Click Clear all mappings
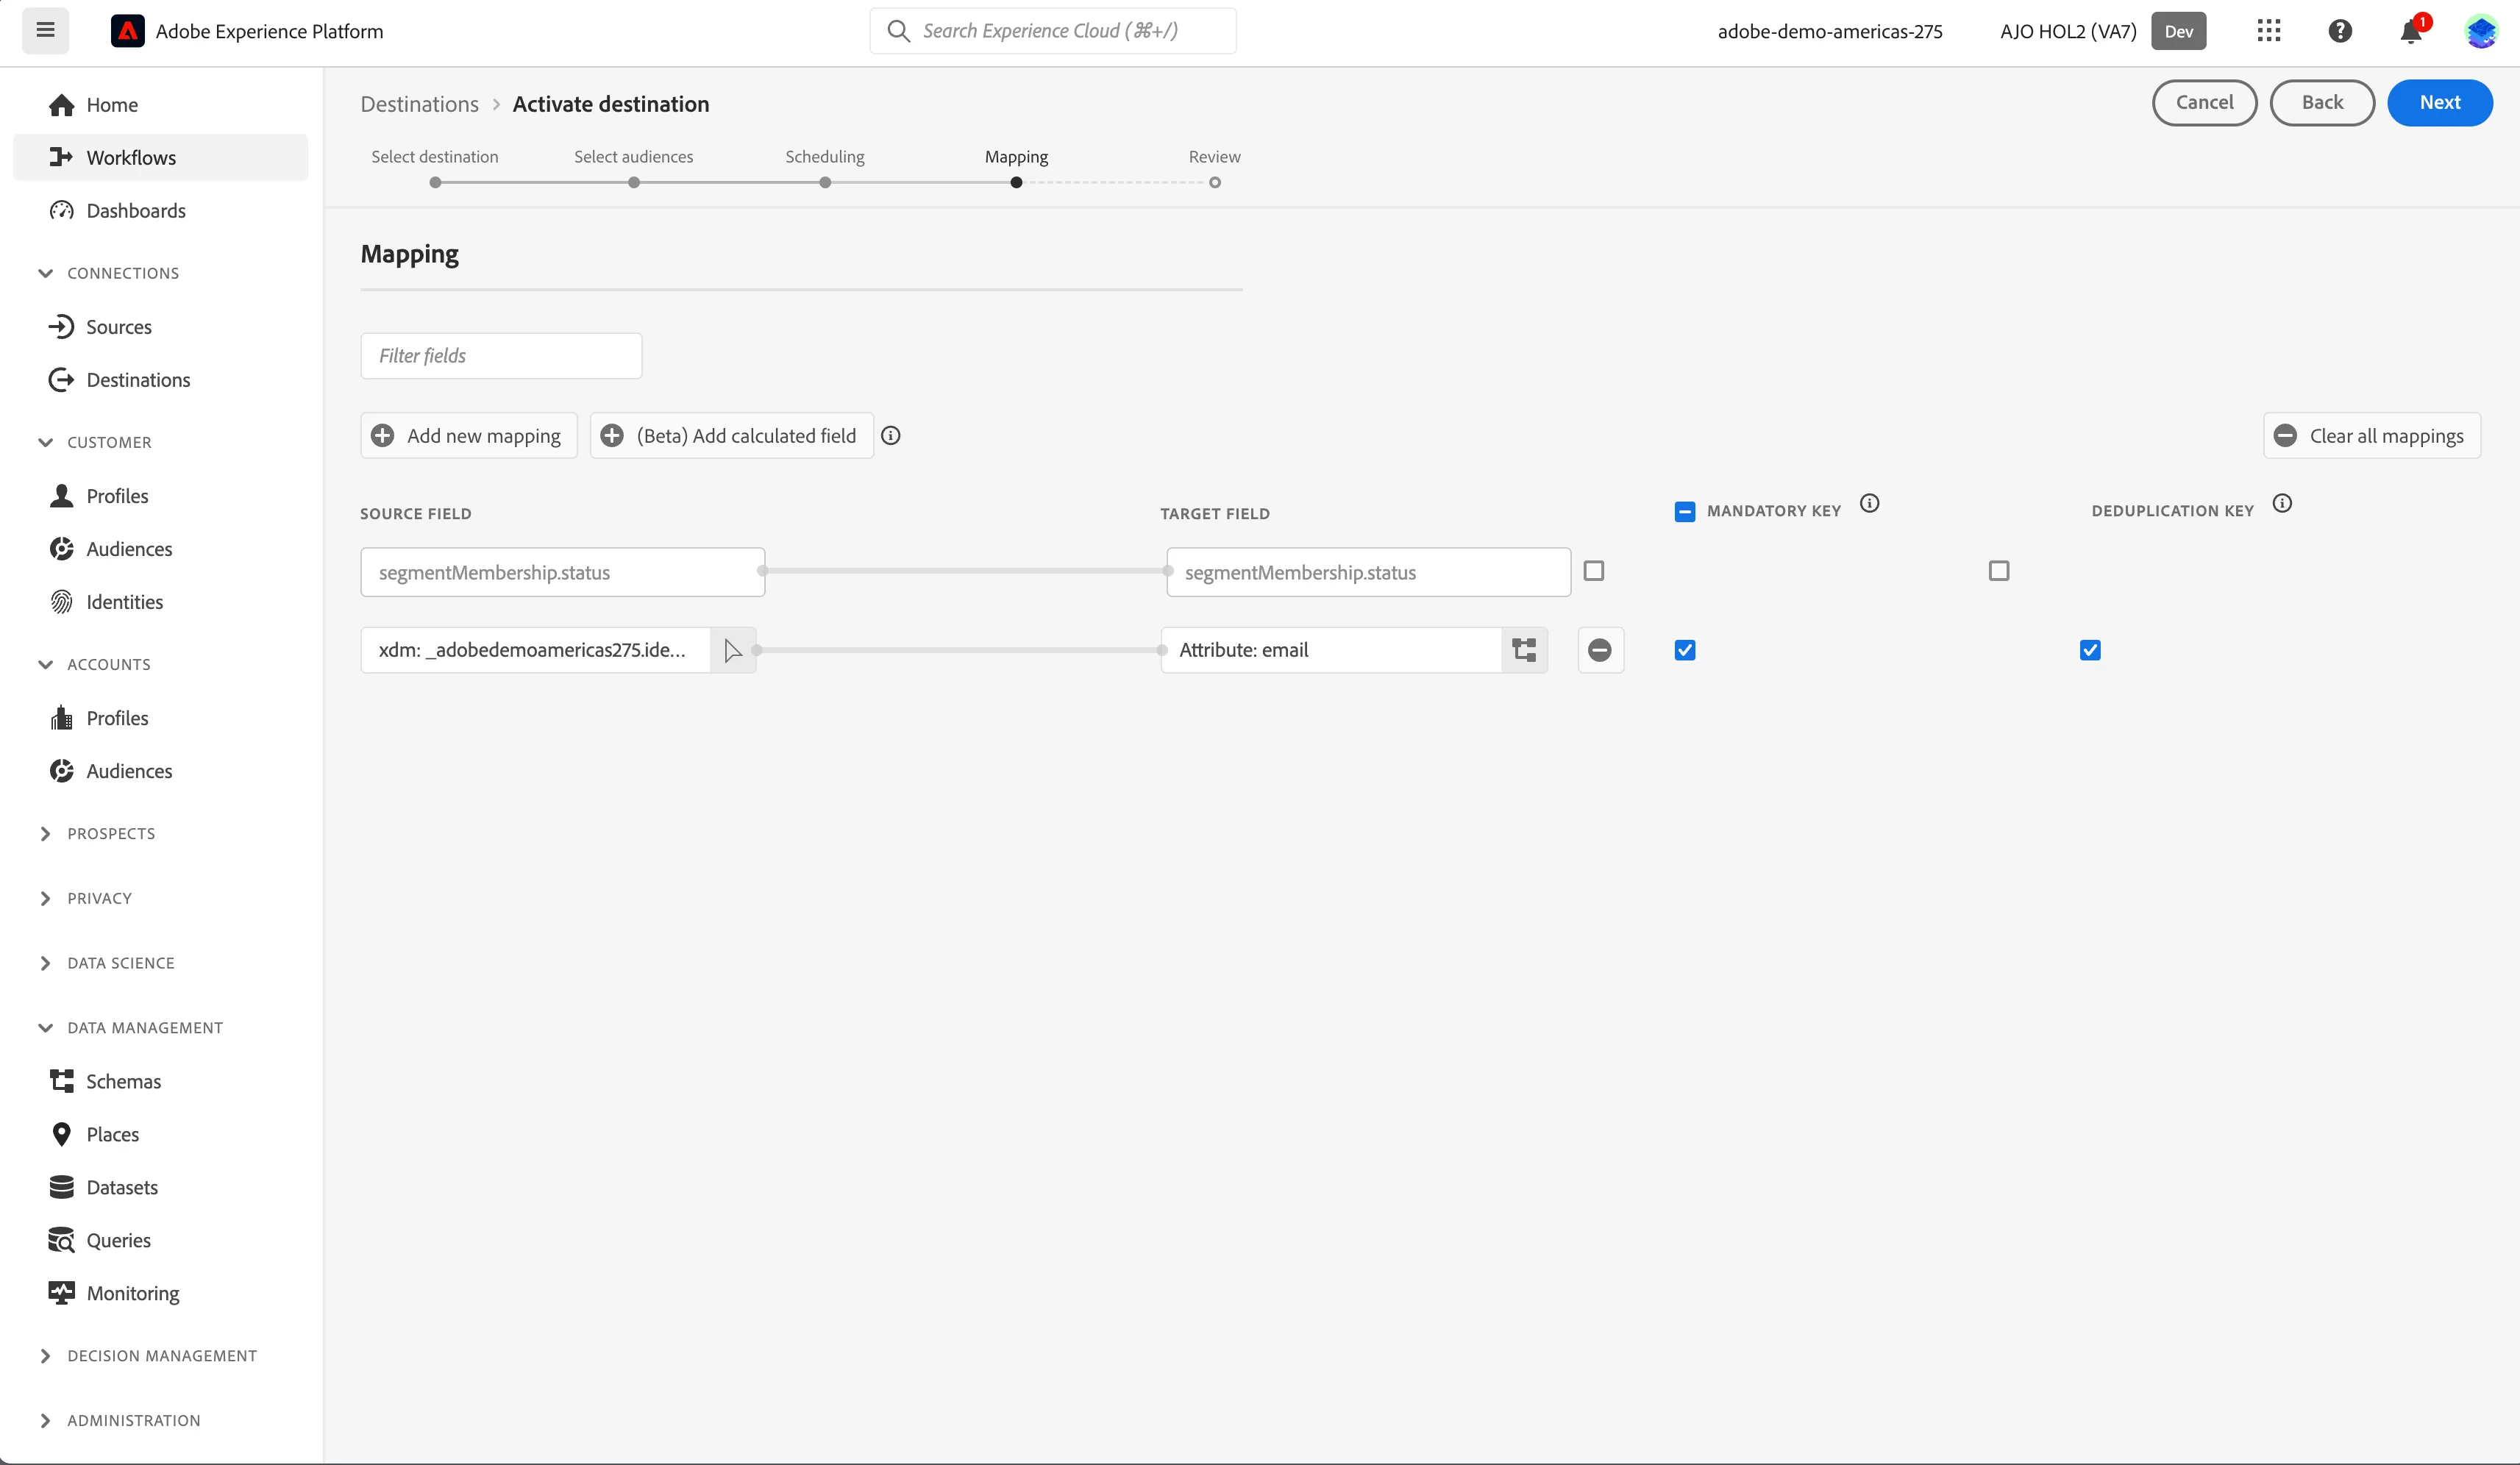The height and width of the screenshot is (1465, 2520). pyautogui.click(x=2372, y=436)
